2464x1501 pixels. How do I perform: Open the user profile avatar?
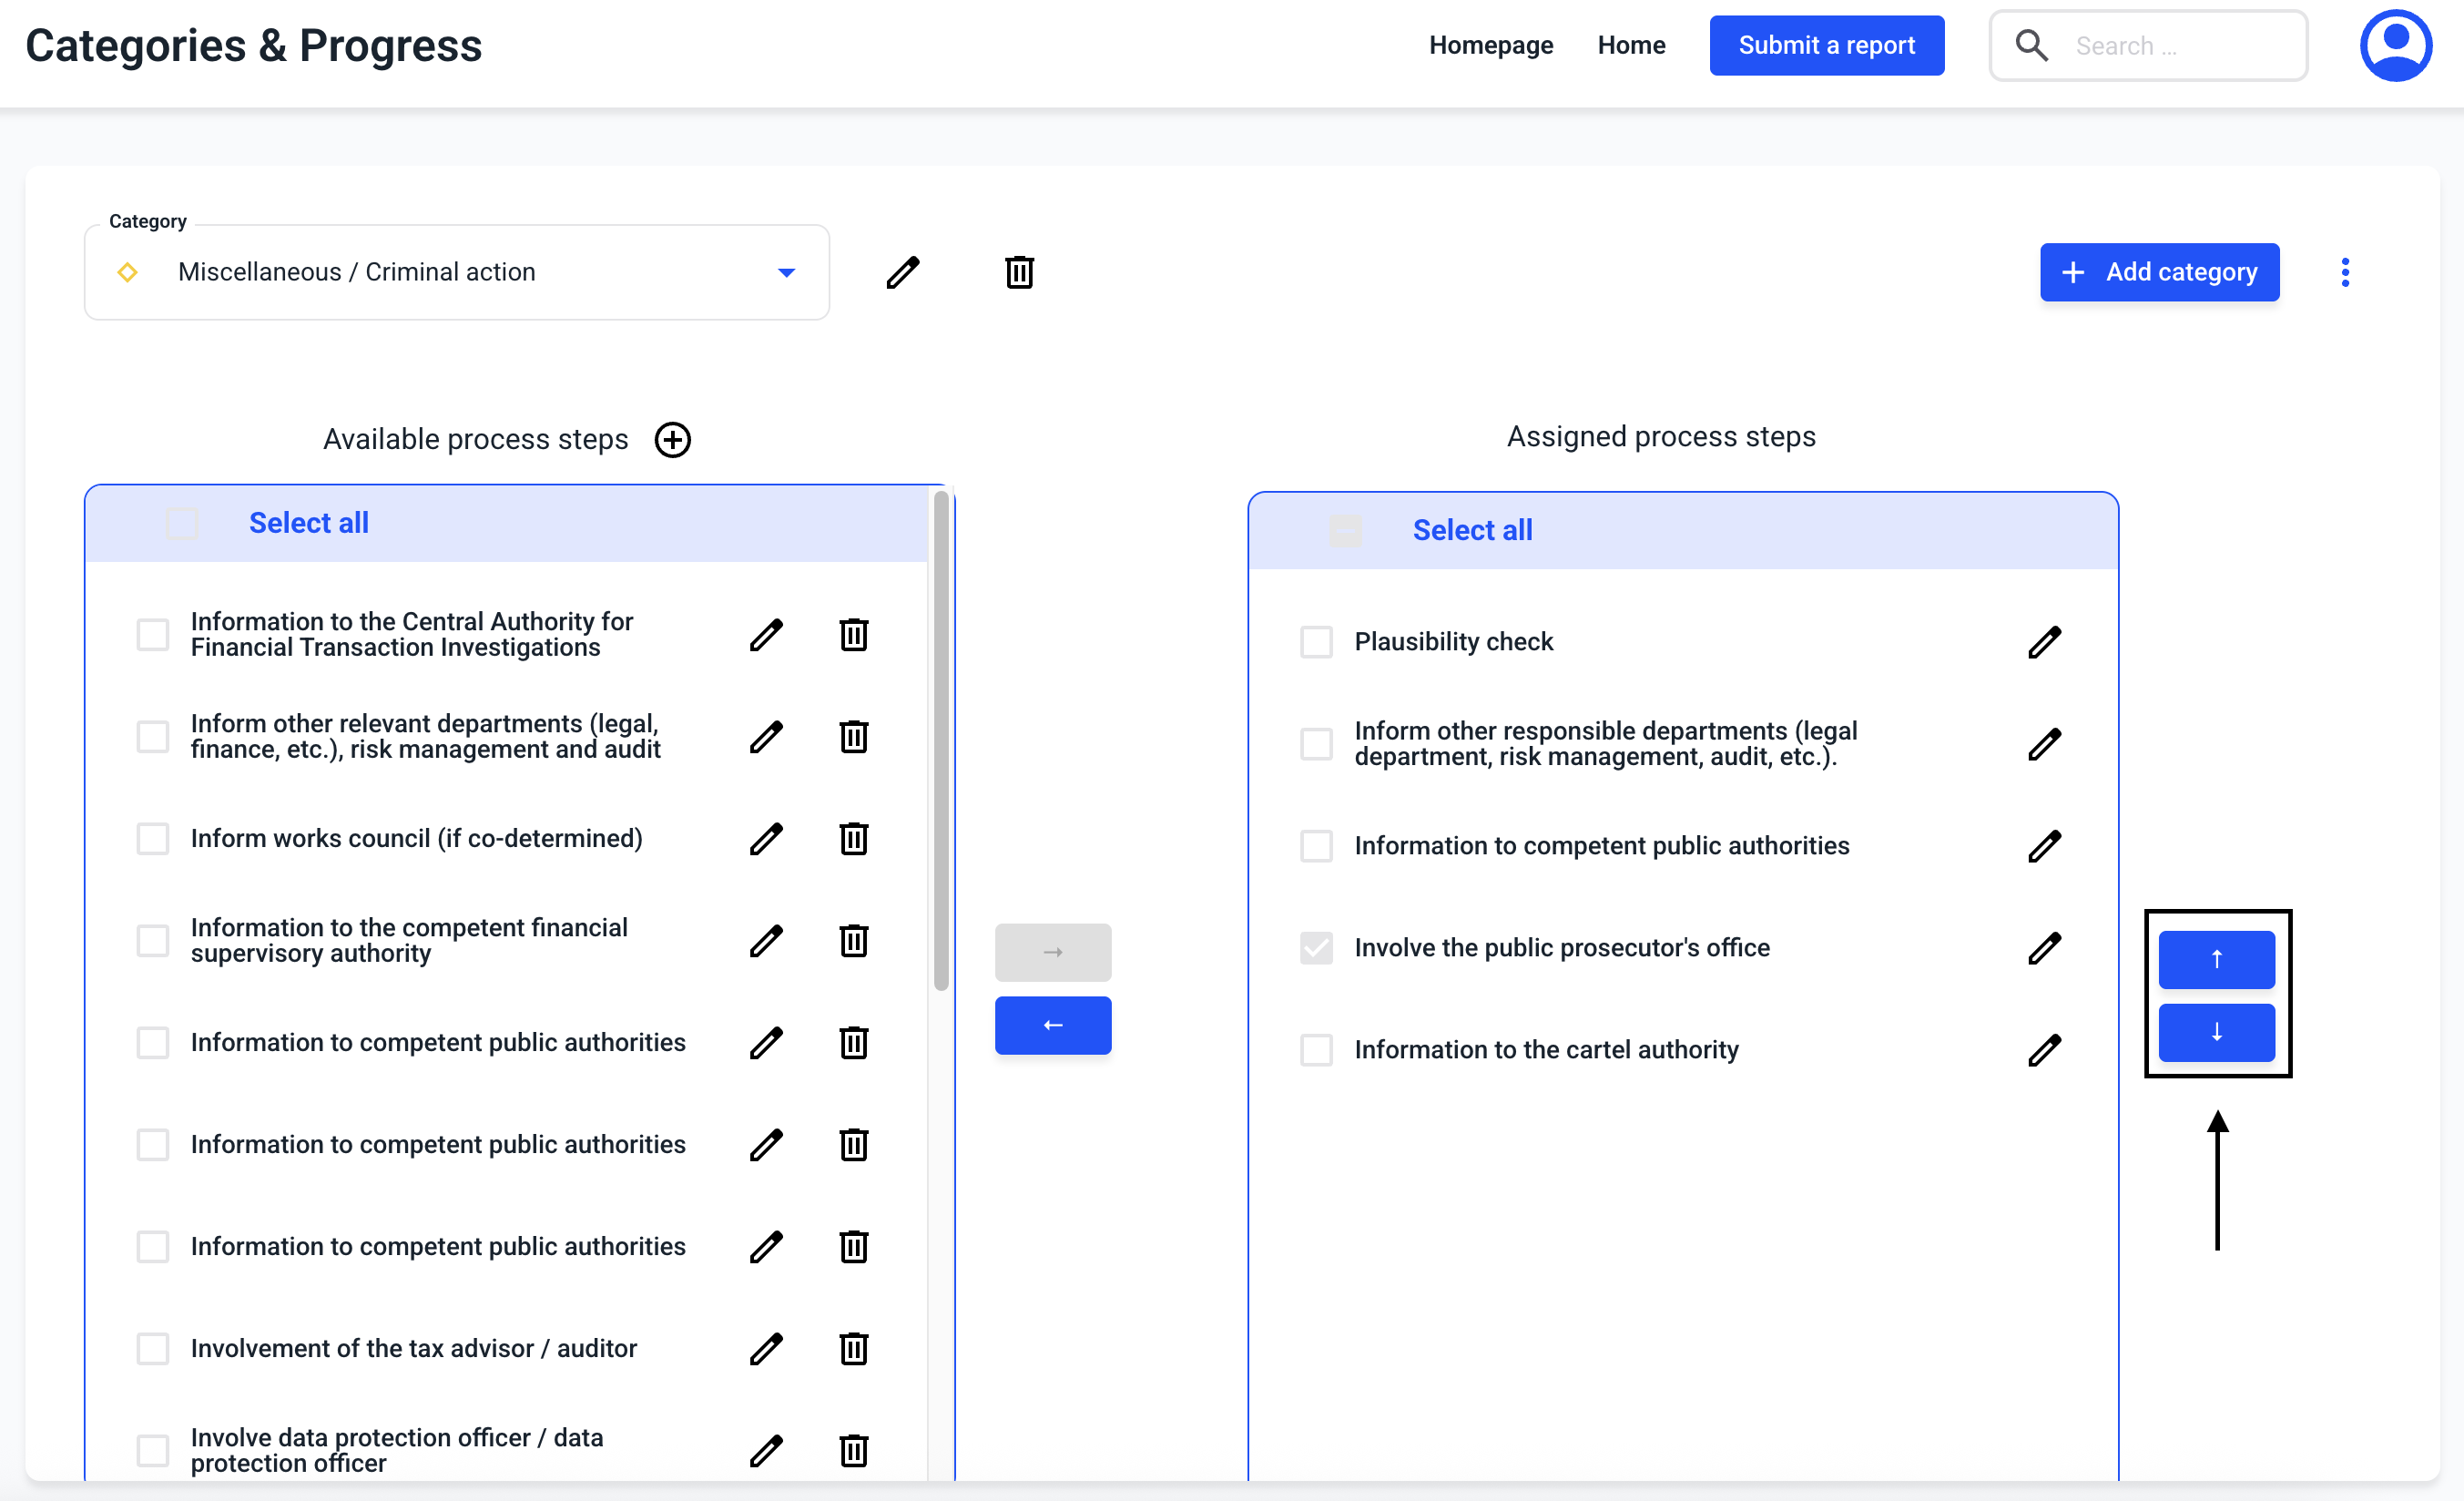point(2395,45)
